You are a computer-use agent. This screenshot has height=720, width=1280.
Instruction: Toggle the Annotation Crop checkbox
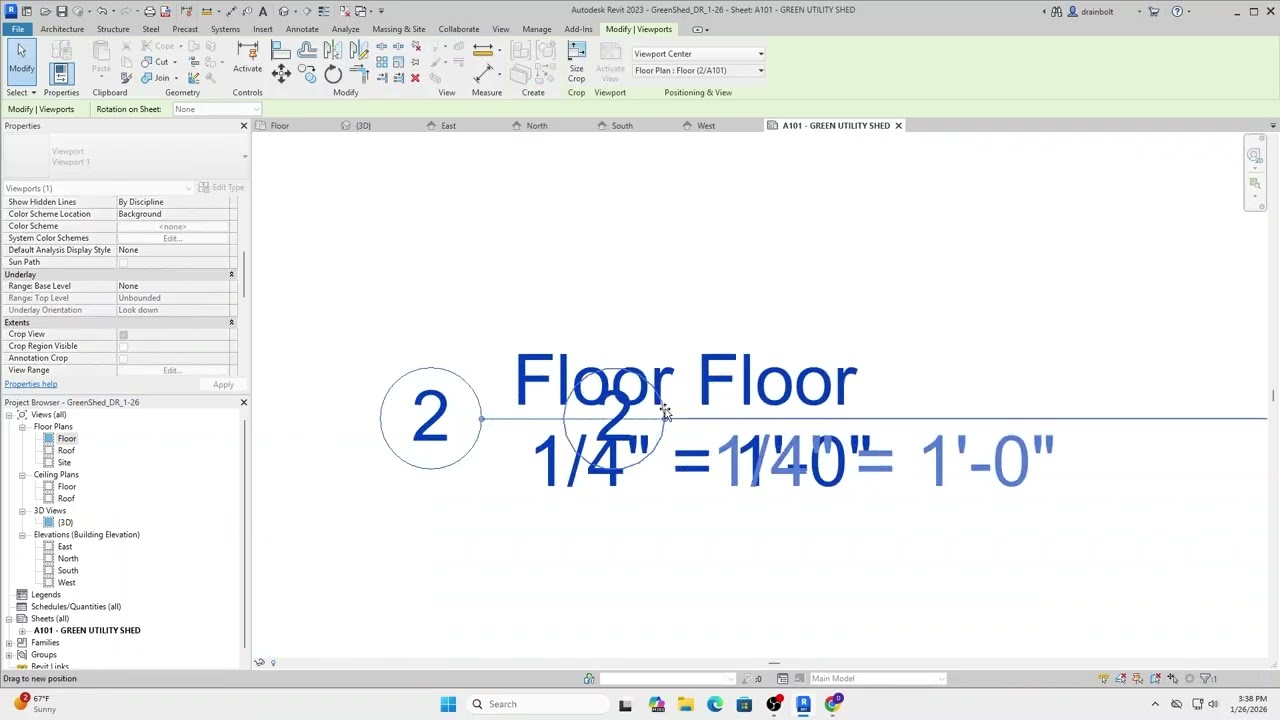123,358
